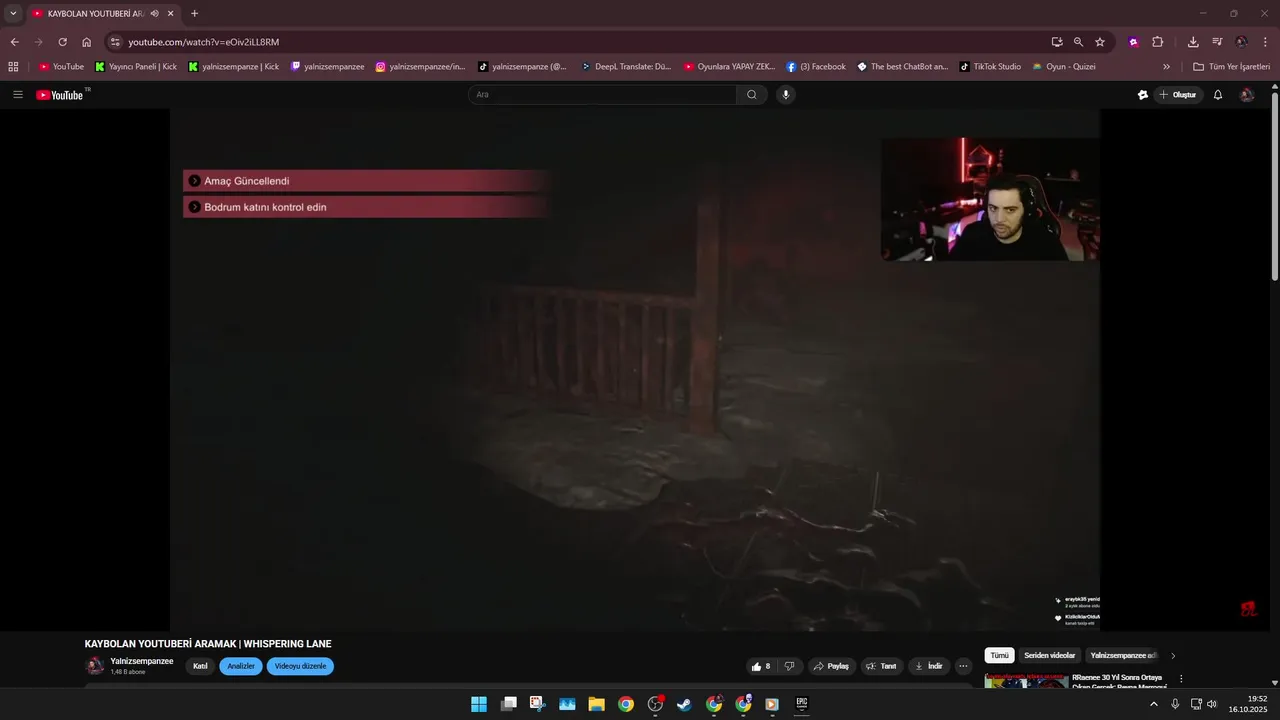Image resolution: width=1280 pixels, height=720 pixels.
Task: Open YouTube bookmark
Action: click(x=62, y=67)
